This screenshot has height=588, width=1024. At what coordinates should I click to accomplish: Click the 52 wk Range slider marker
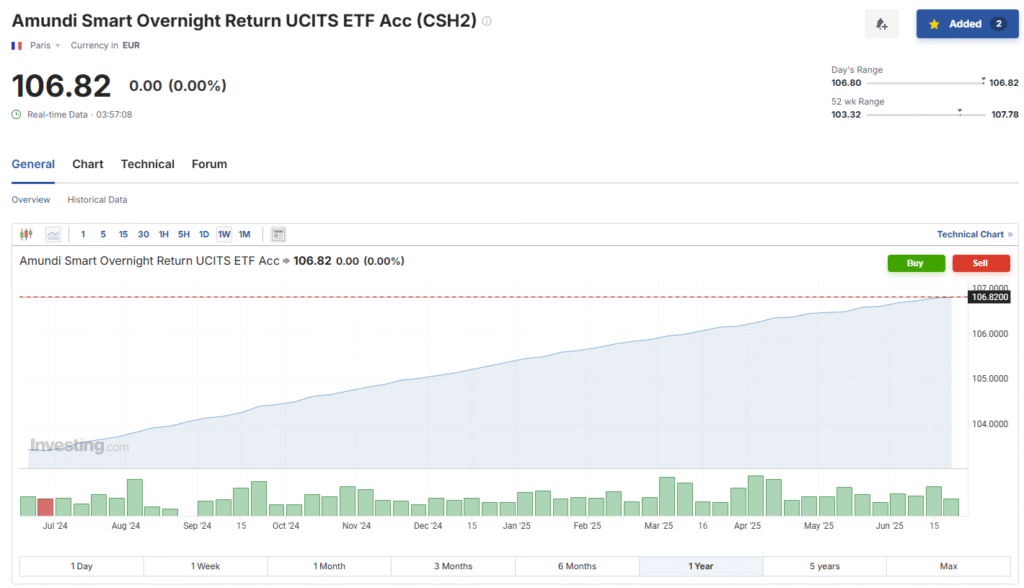click(x=959, y=111)
